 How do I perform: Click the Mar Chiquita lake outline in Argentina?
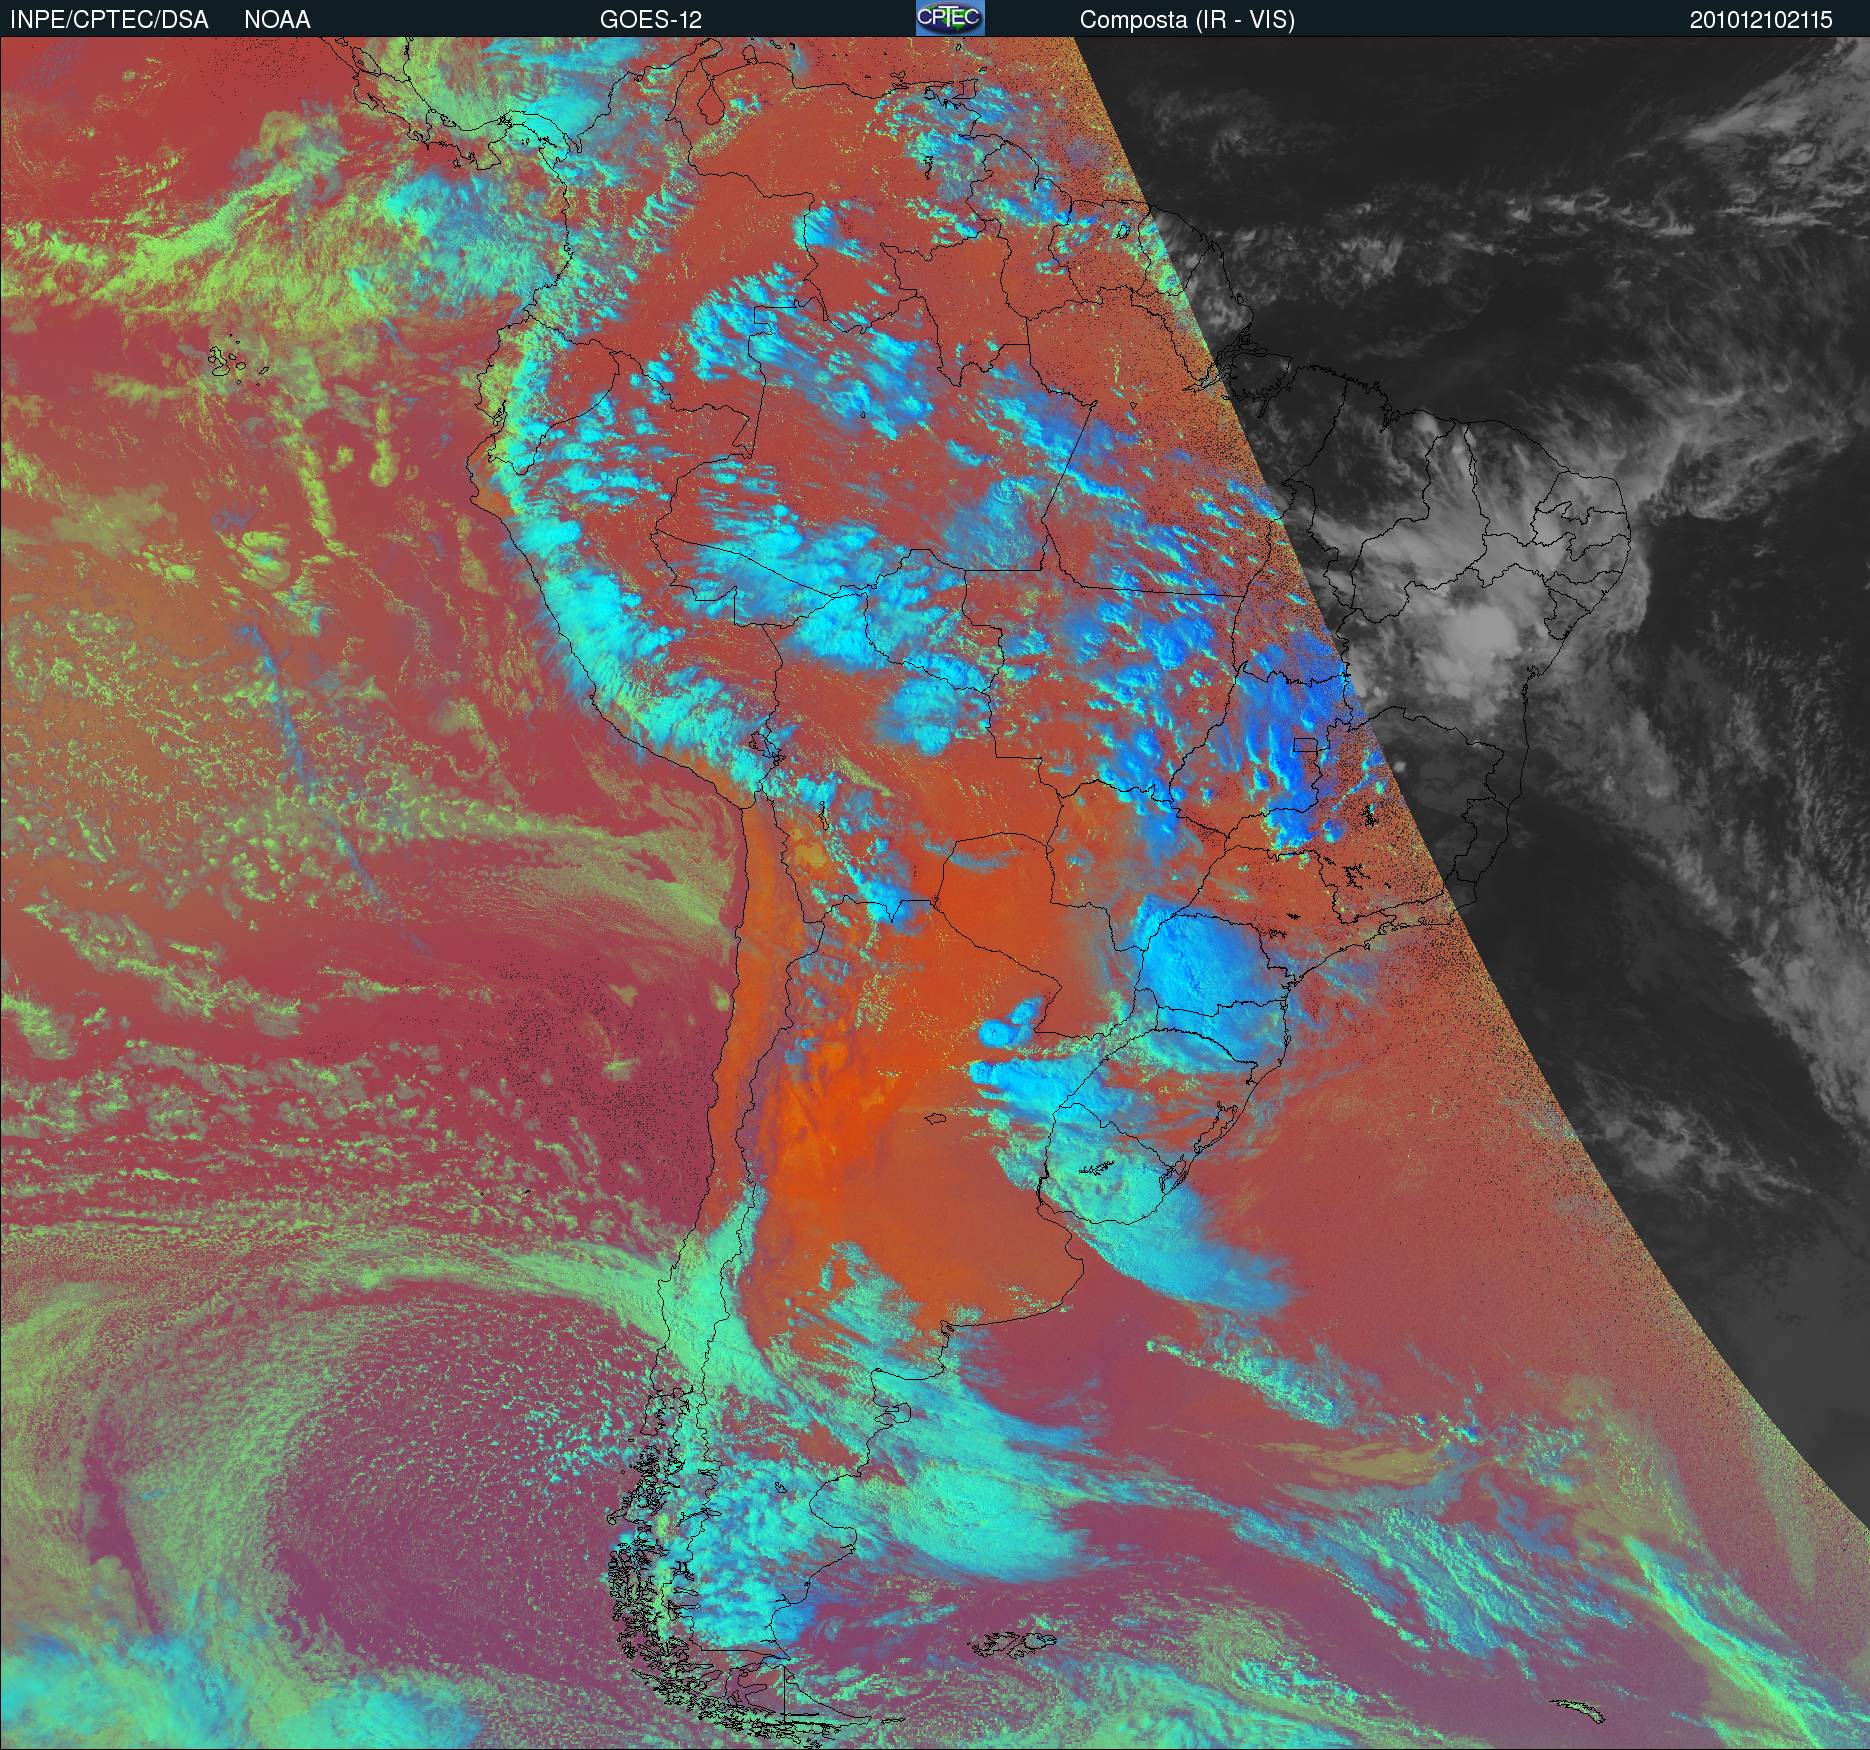pyautogui.click(x=935, y=1120)
